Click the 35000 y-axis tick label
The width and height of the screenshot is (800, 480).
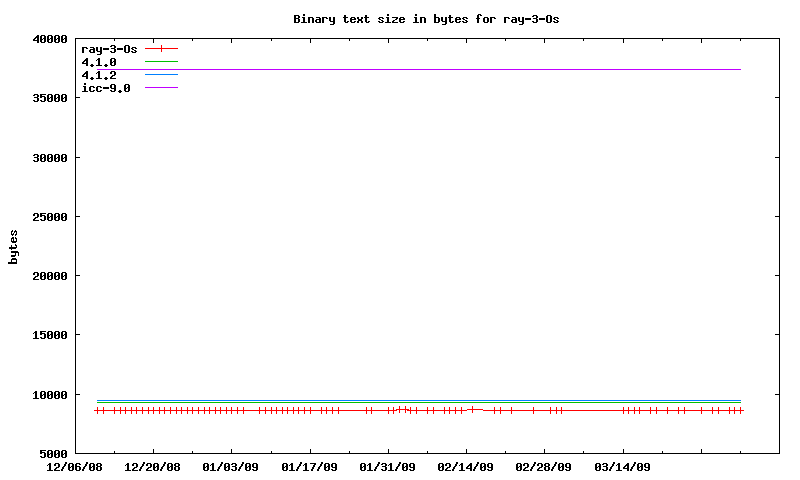point(49,99)
